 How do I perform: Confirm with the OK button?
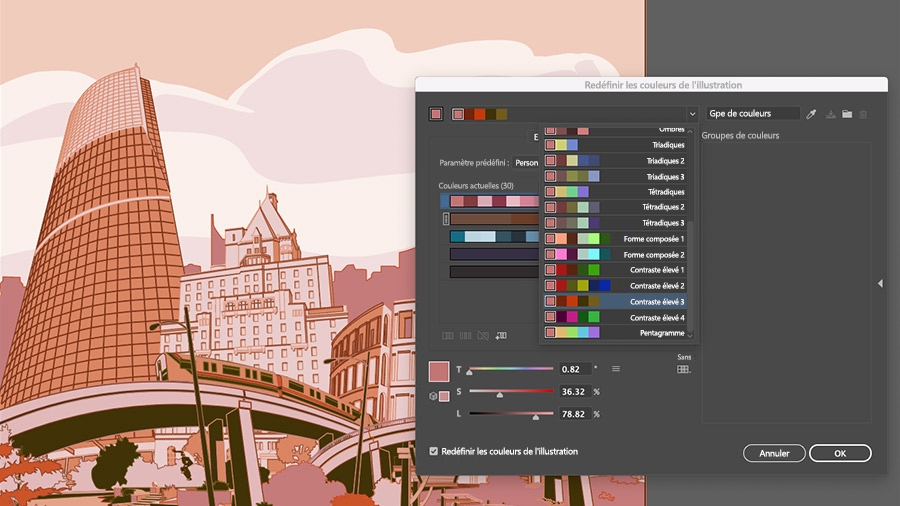pyautogui.click(x=840, y=453)
